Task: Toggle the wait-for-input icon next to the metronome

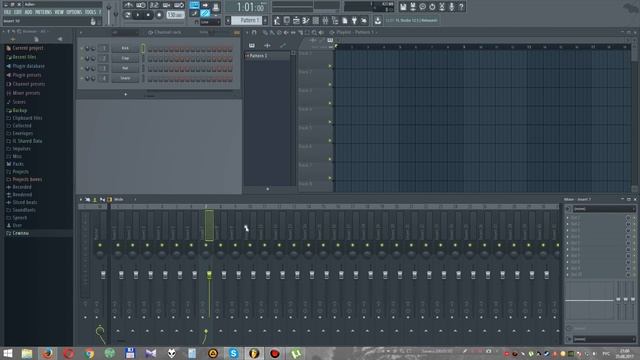Action: pyautogui.click(x=141, y=5)
